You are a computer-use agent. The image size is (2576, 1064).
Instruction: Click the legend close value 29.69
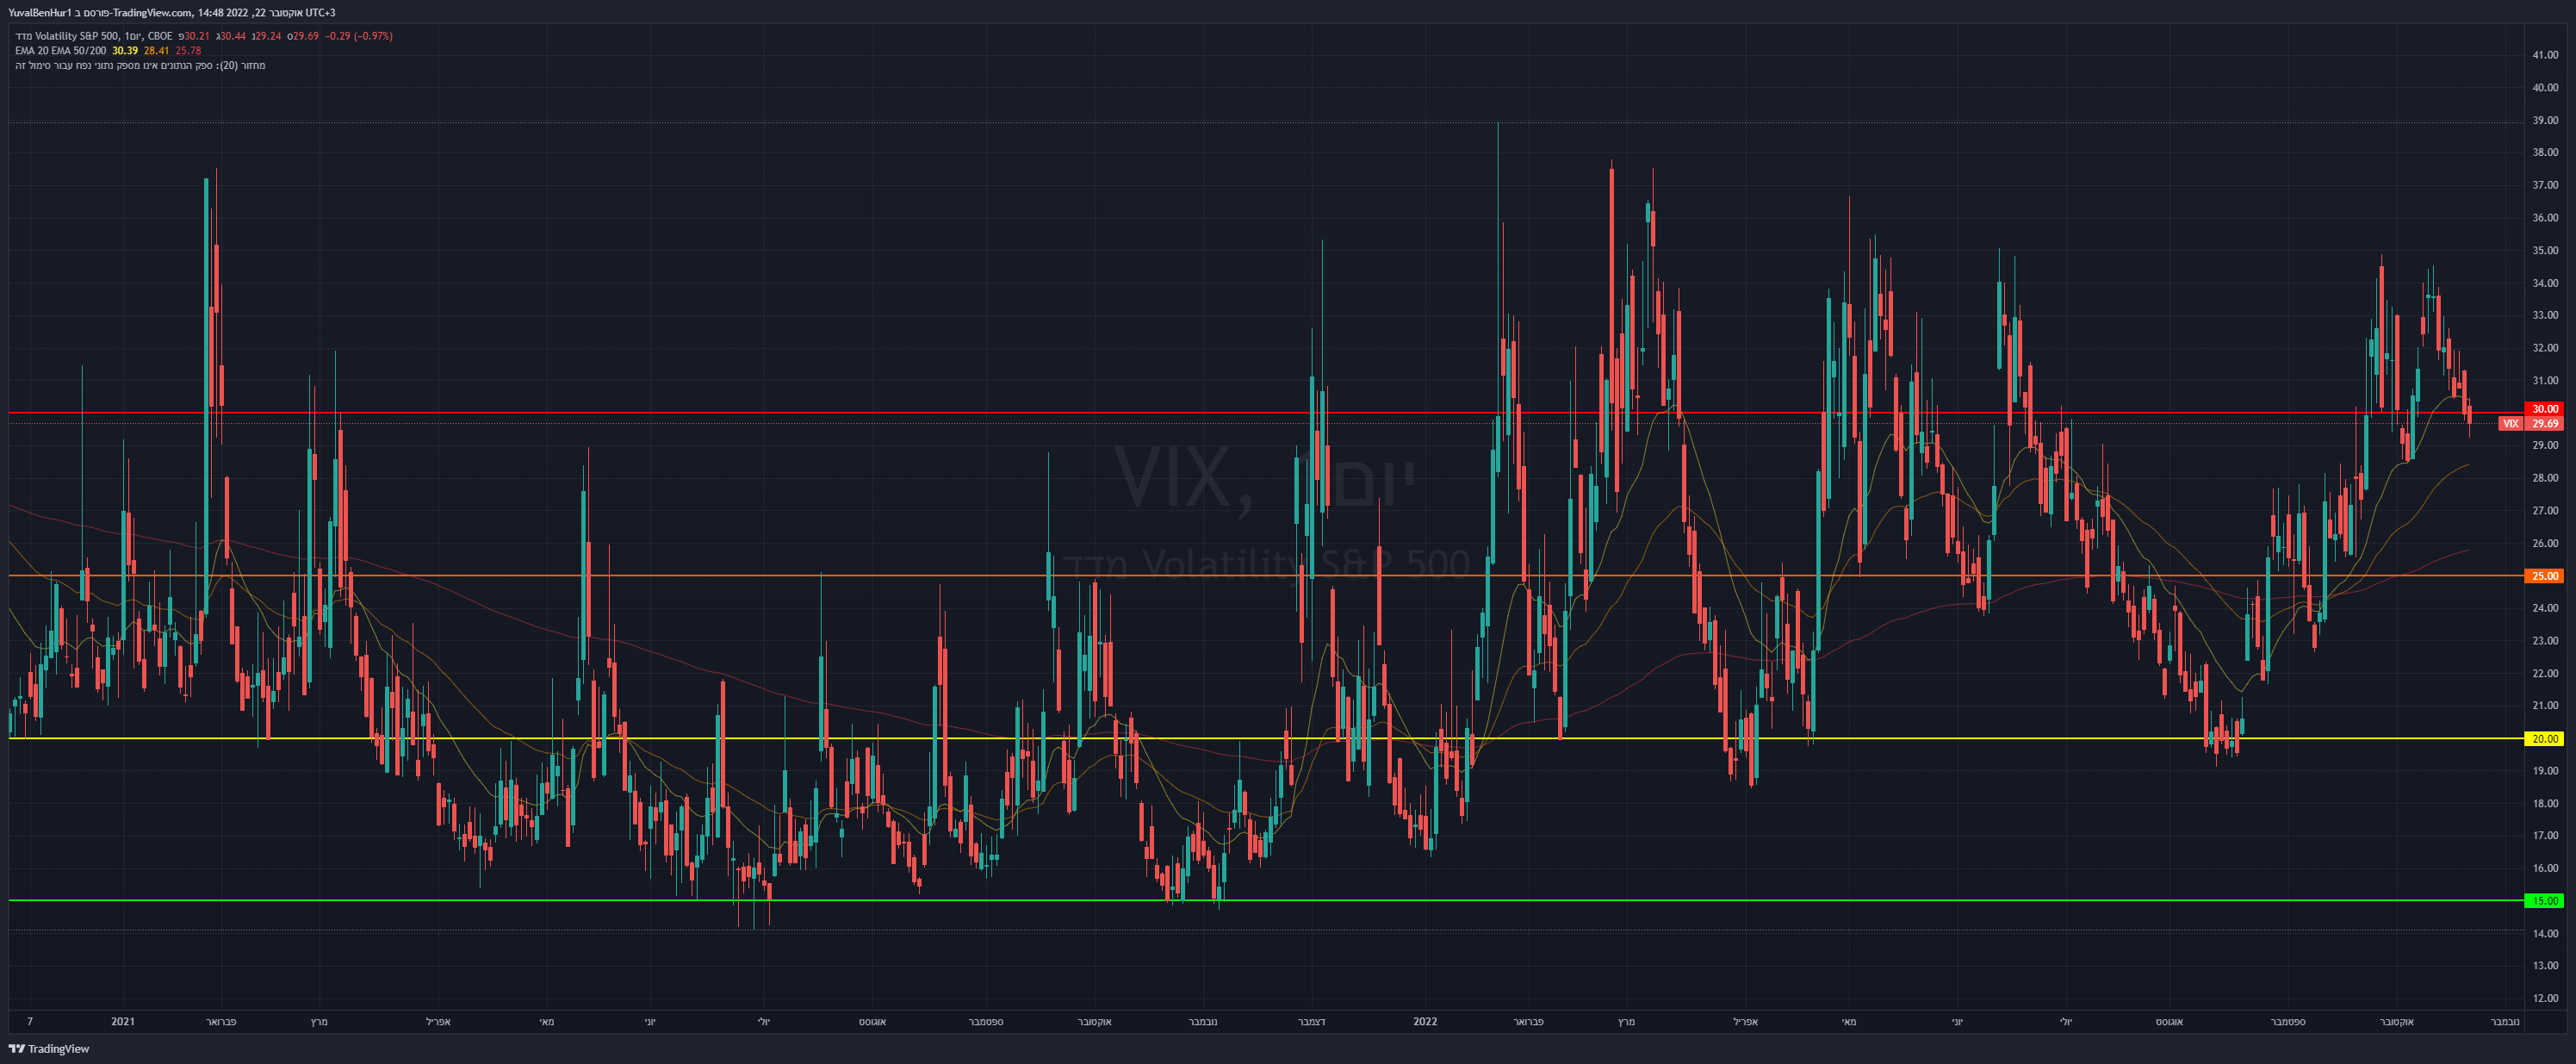coord(306,36)
